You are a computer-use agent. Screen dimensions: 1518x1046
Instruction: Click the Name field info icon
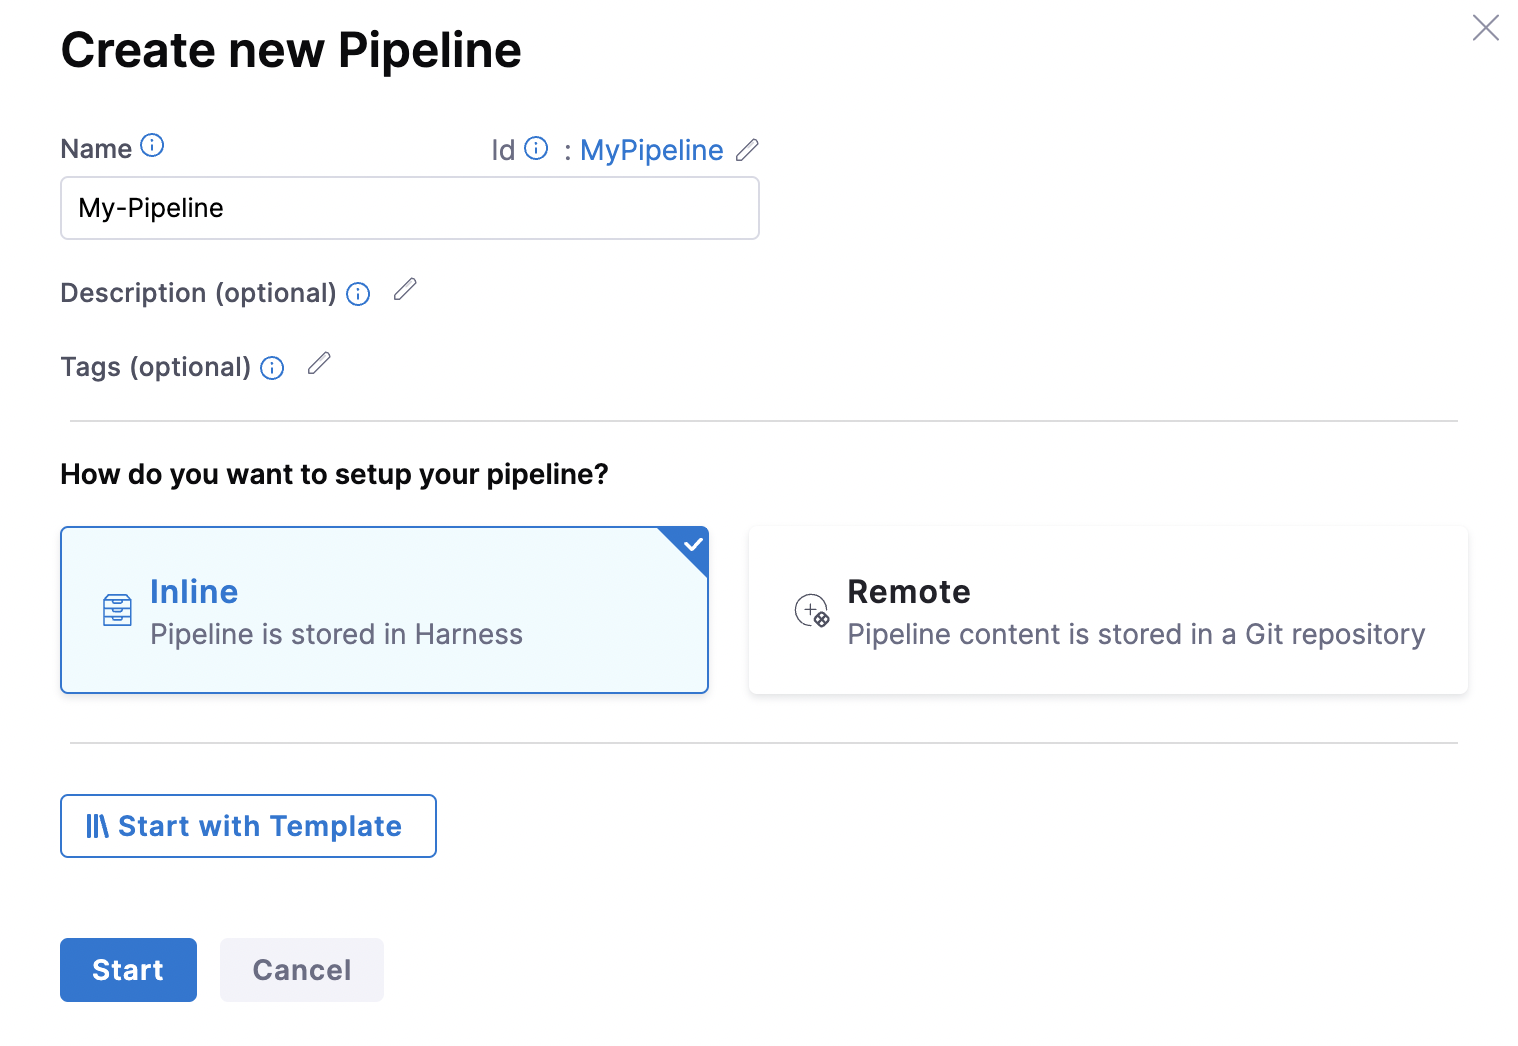(152, 146)
